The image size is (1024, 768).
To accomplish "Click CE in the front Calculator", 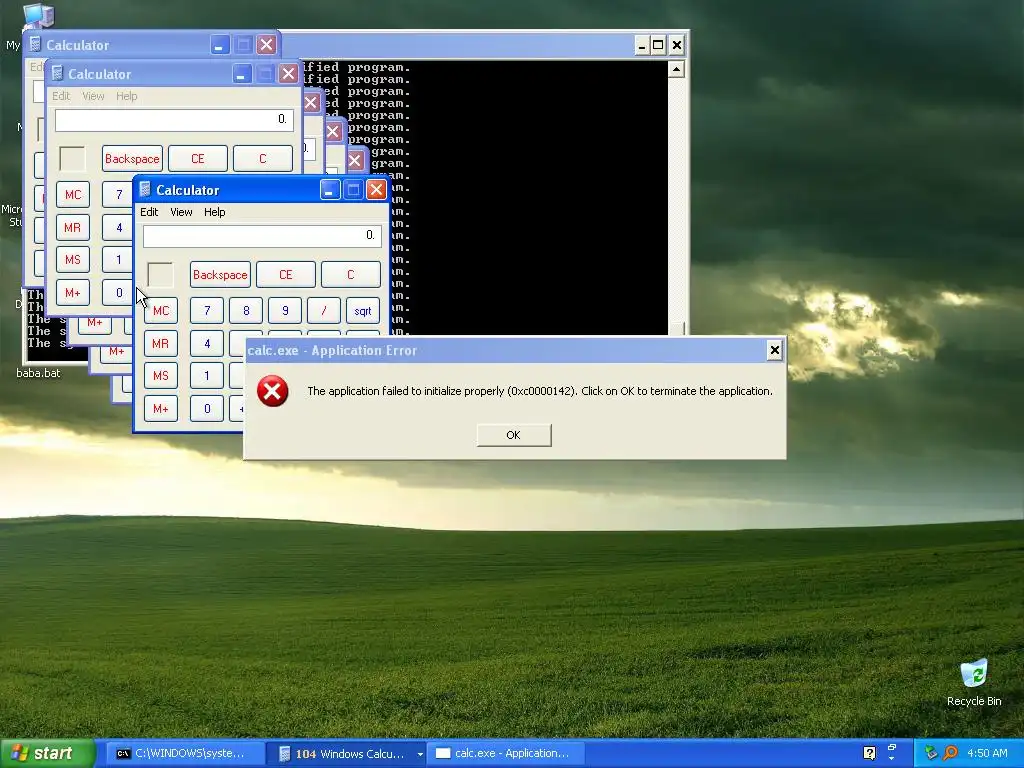I will tap(285, 275).
